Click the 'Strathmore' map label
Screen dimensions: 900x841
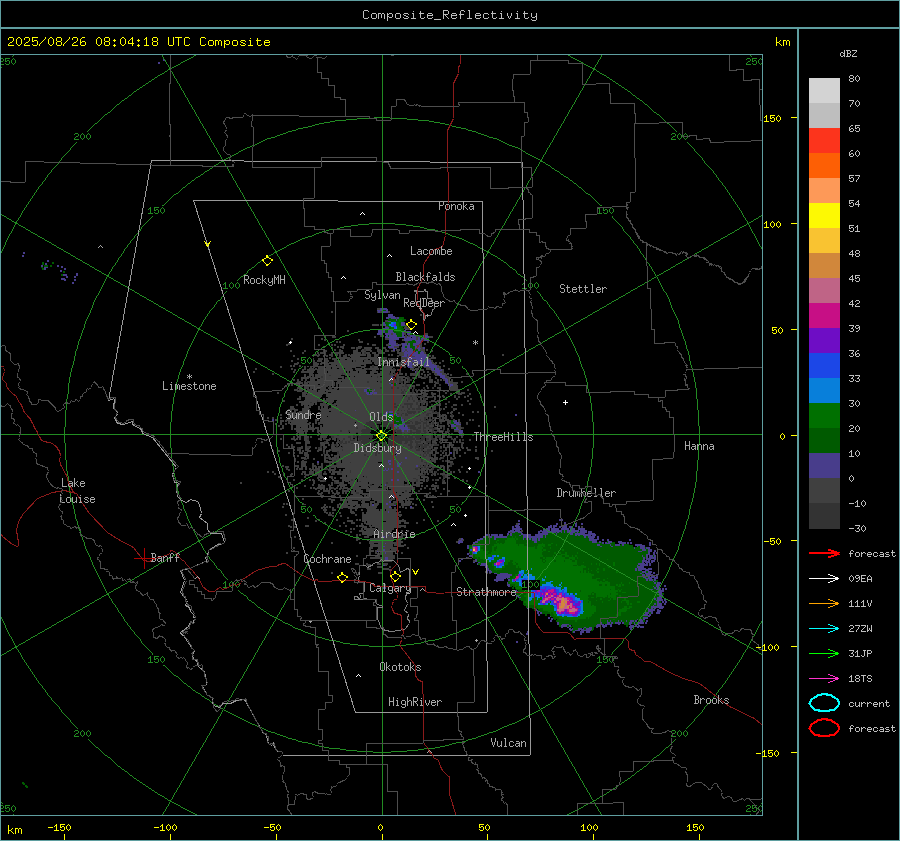pyautogui.click(x=486, y=592)
